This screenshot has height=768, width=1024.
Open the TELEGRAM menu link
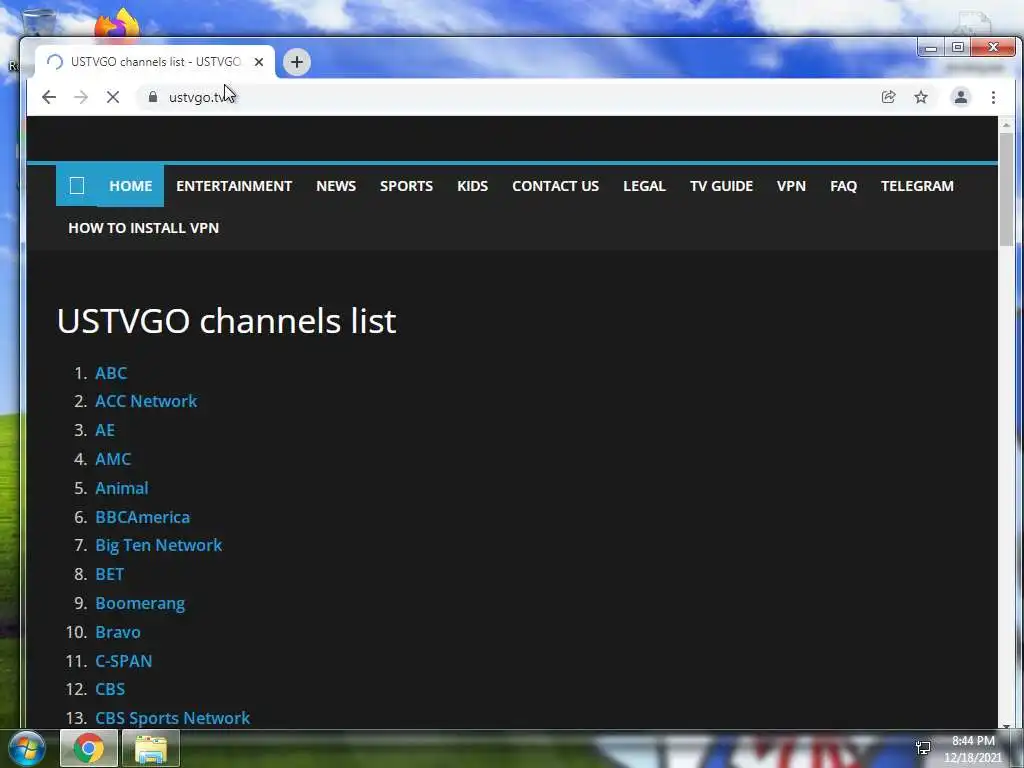[917, 185]
